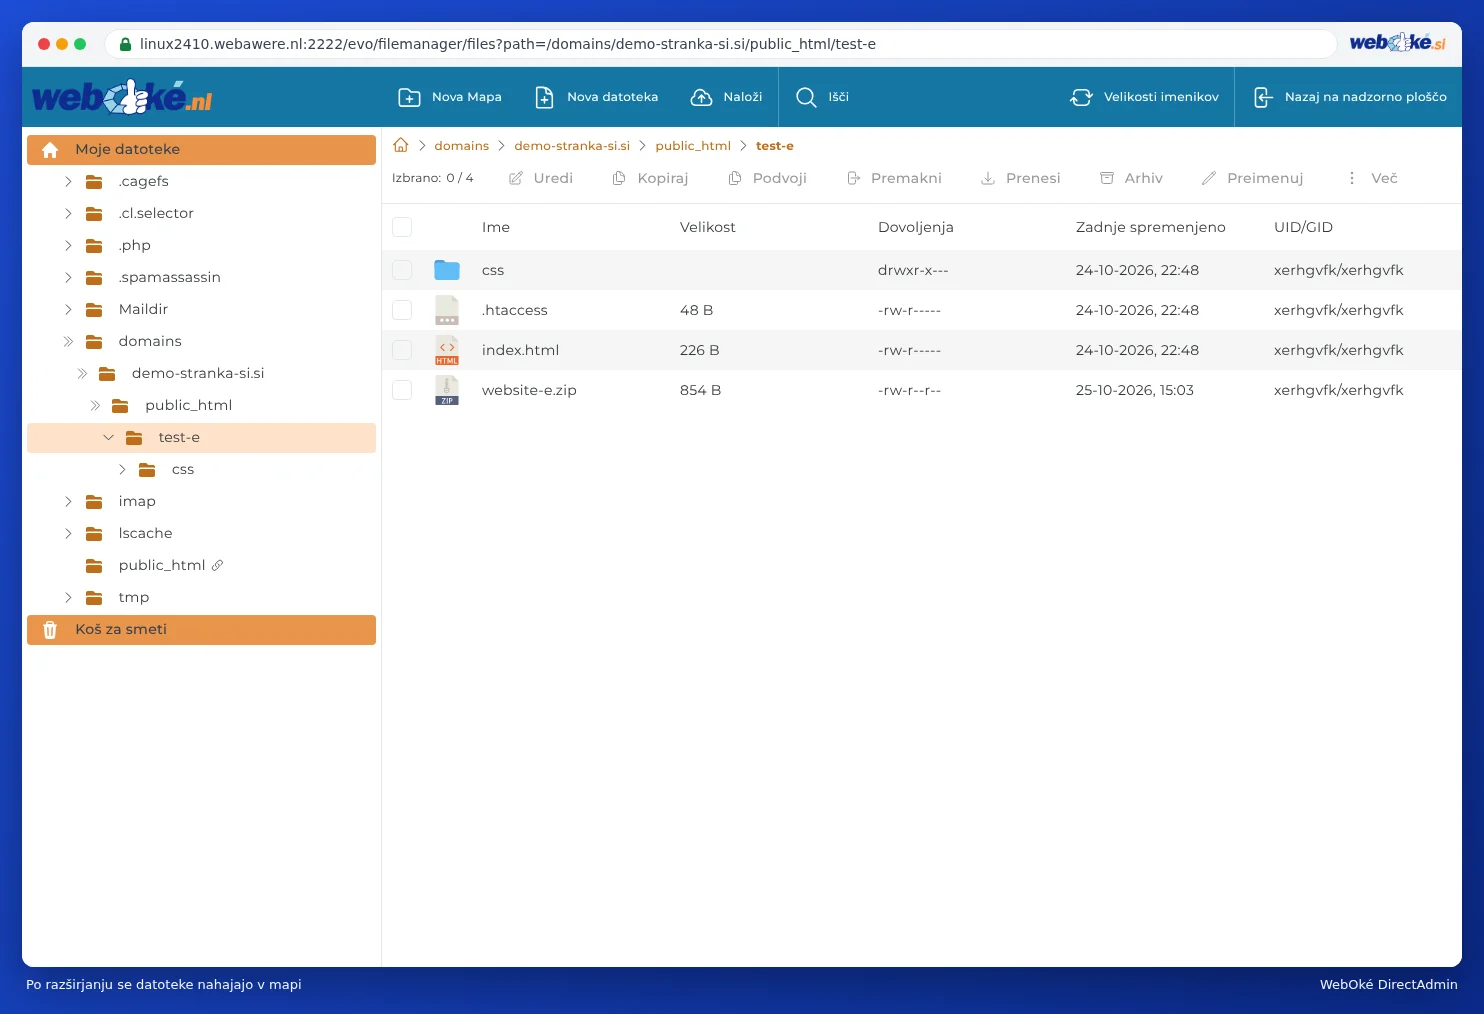
Task: Click the Dovoljenja column header
Action: click(915, 227)
